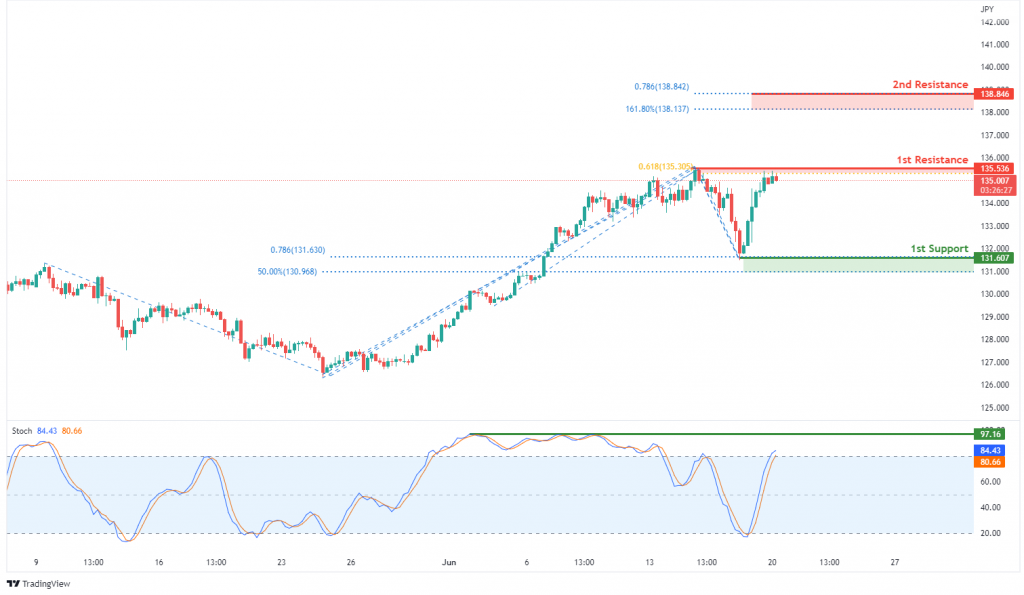The height and width of the screenshot is (595, 1024).
Task: Click the Stoch value 84.43
Action: click(x=47, y=431)
